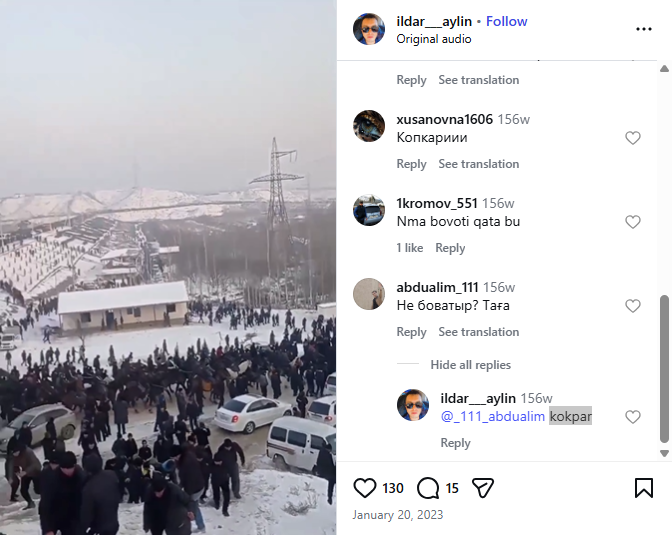Open ildar___aylin's header profile picture
Screen dimensions: 672x535
click(369, 29)
